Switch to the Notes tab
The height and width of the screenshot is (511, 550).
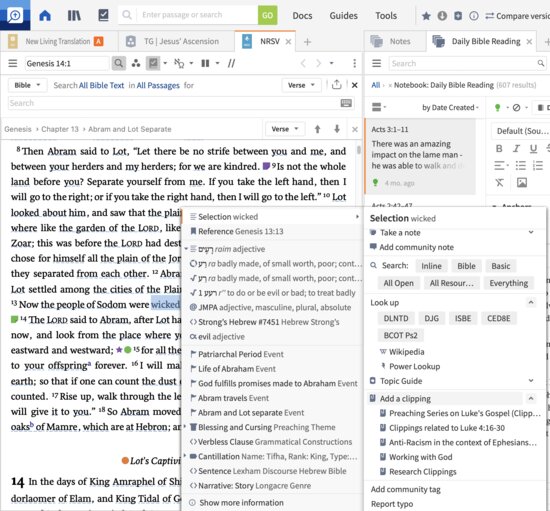click(x=395, y=41)
